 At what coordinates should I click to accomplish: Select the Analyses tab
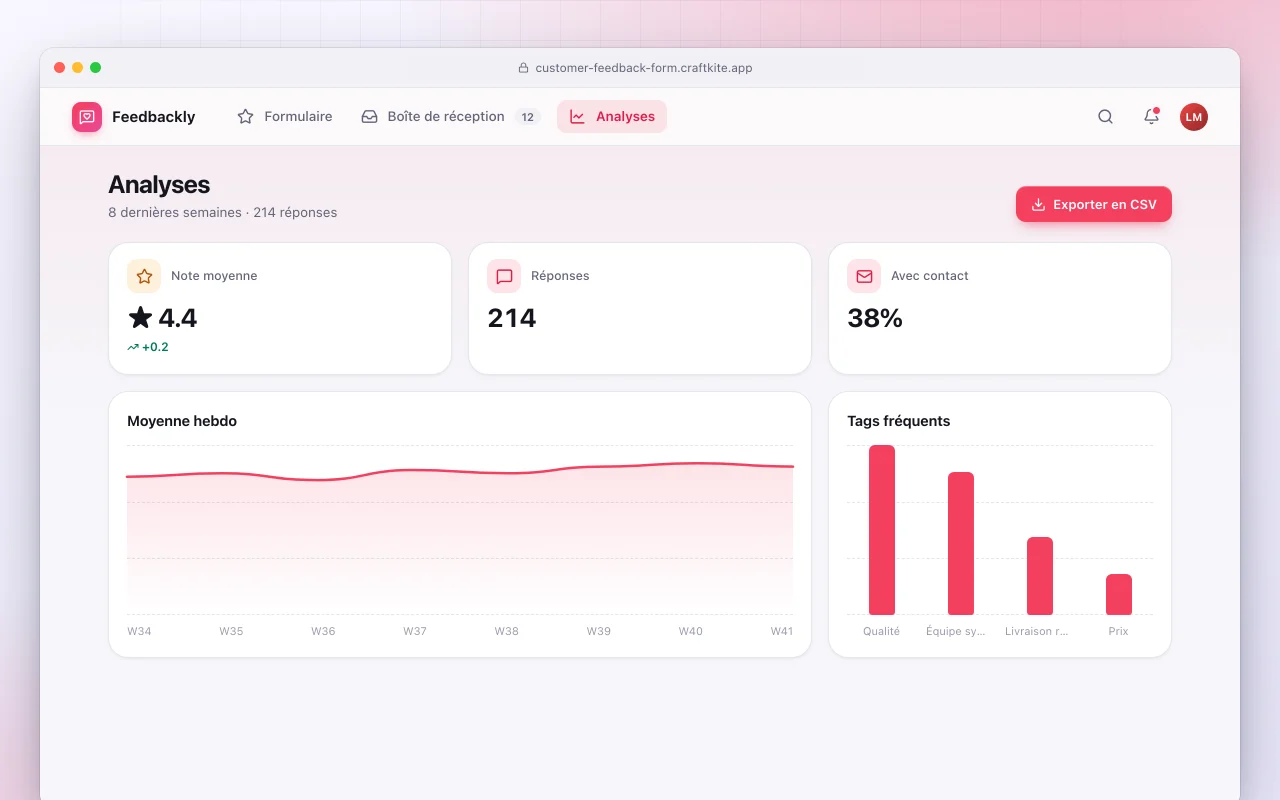click(x=612, y=117)
